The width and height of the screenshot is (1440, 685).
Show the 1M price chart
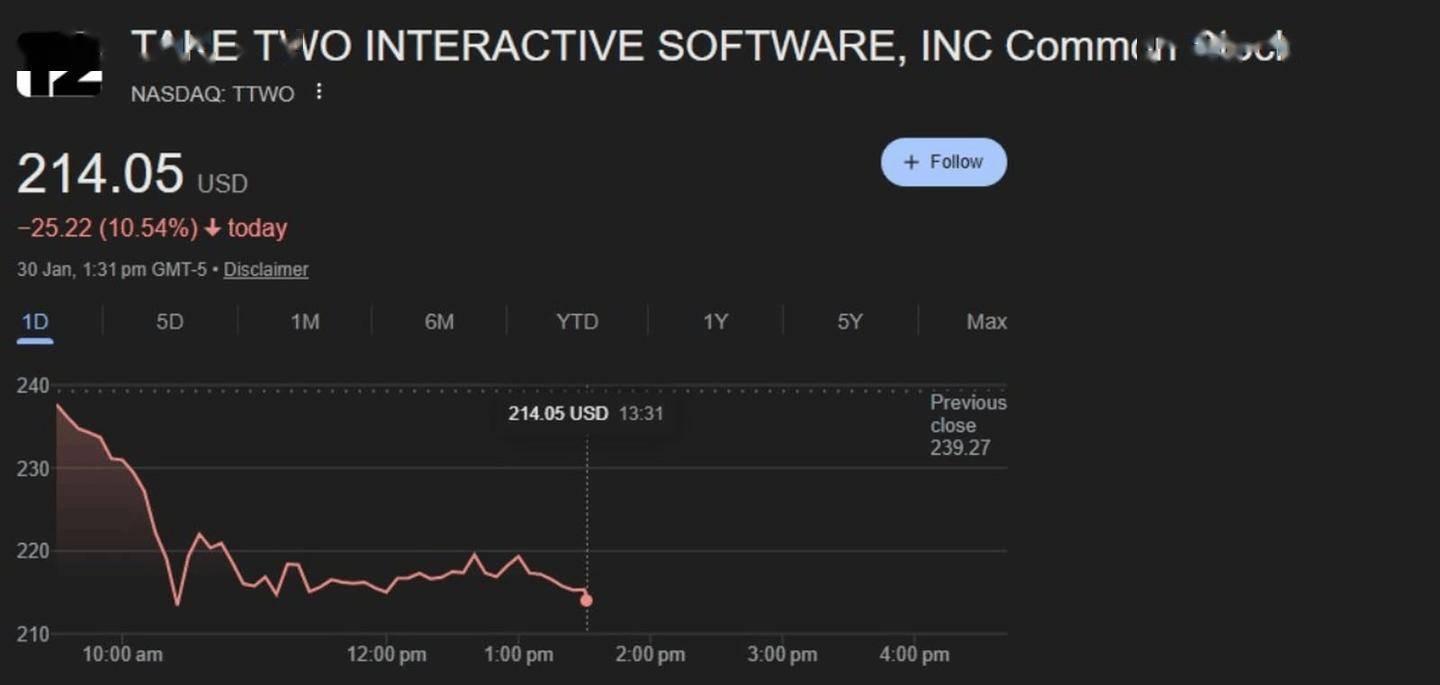(305, 322)
